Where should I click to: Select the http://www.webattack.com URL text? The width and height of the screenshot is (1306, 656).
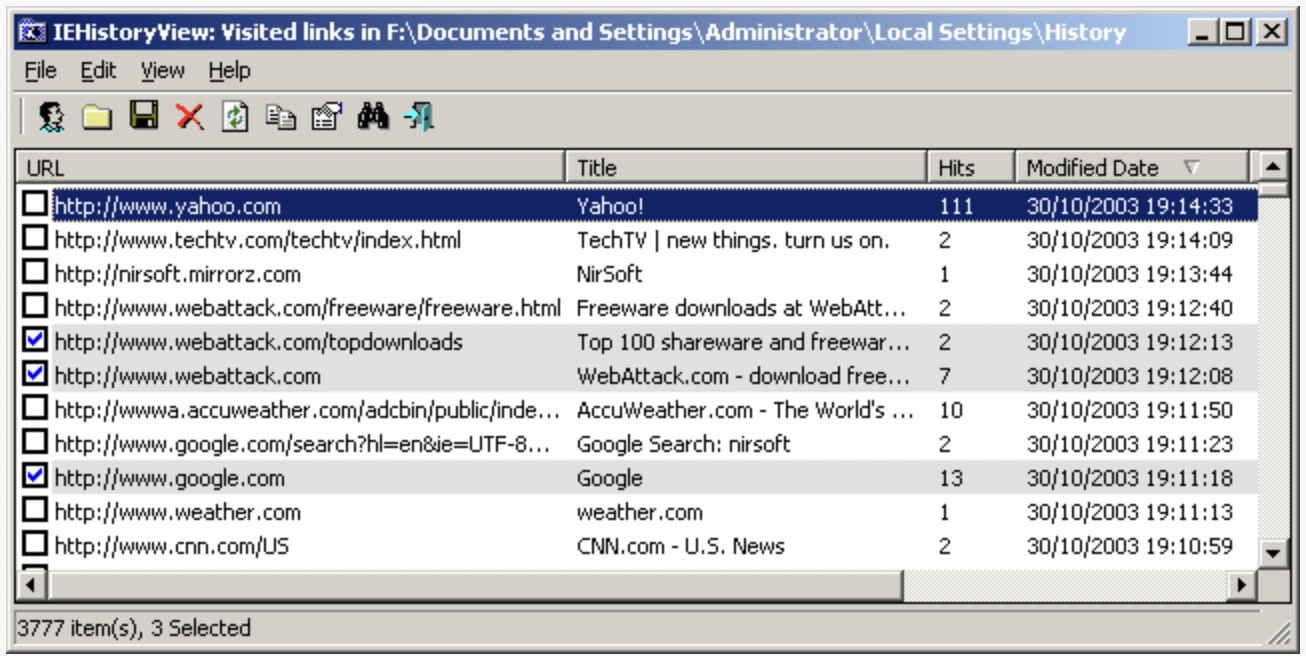point(188,376)
